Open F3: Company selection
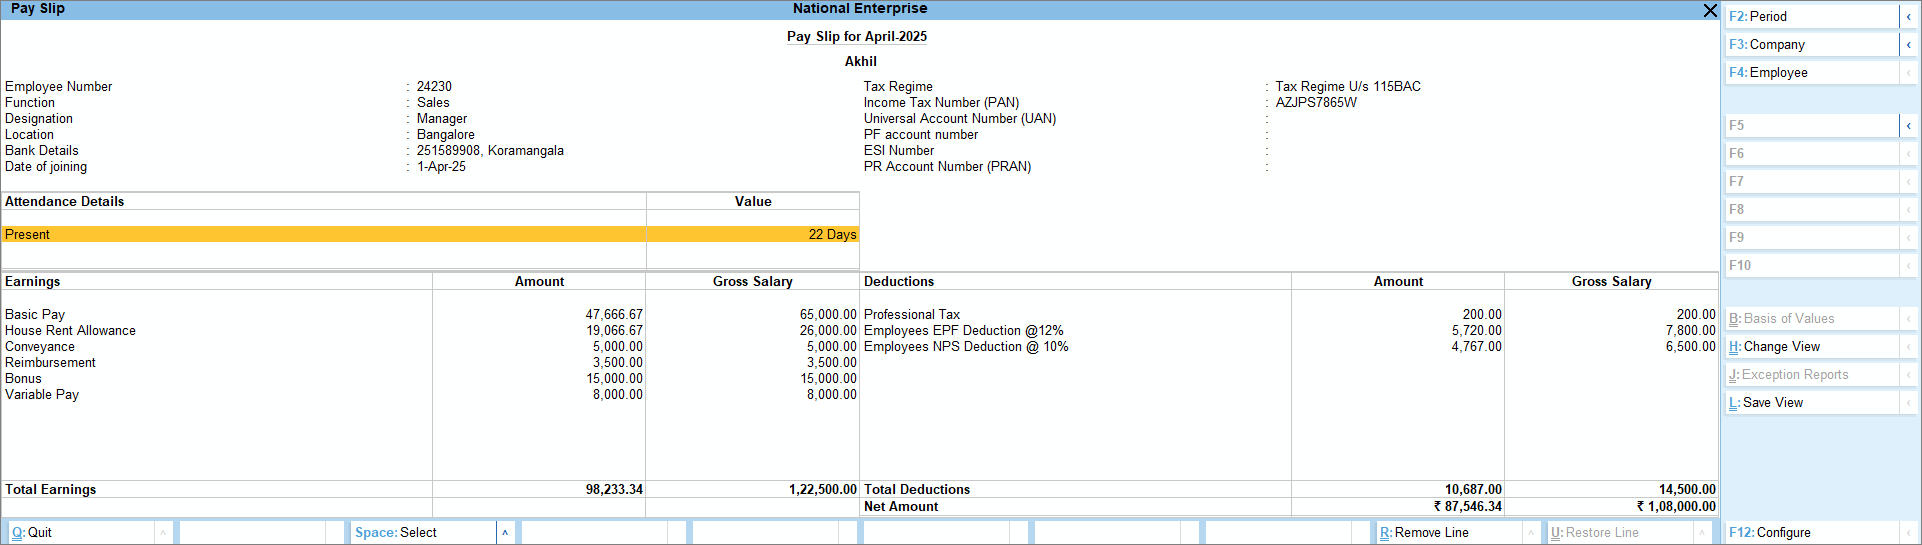Screen dimensions: 1922x545 [1810, 45]
